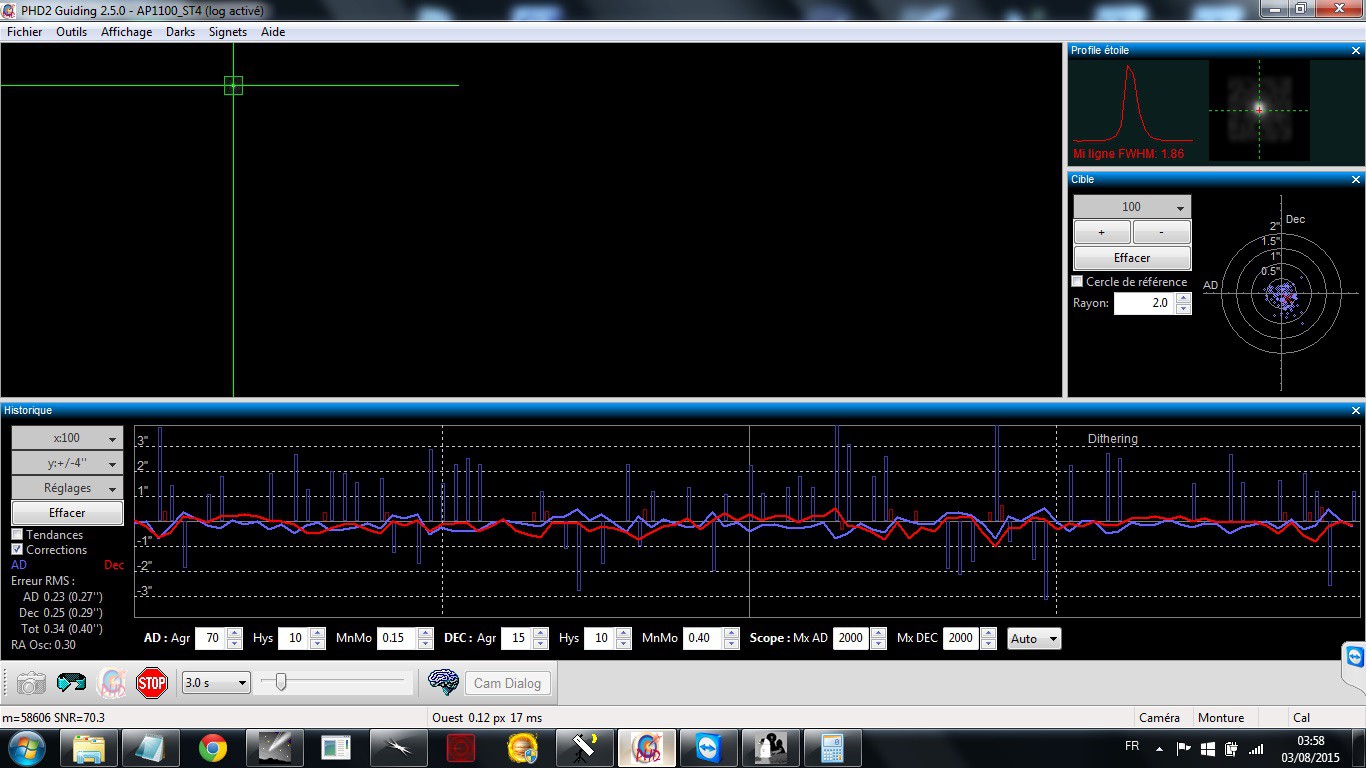Click the Rayon value field

(x=1145, y=303)
